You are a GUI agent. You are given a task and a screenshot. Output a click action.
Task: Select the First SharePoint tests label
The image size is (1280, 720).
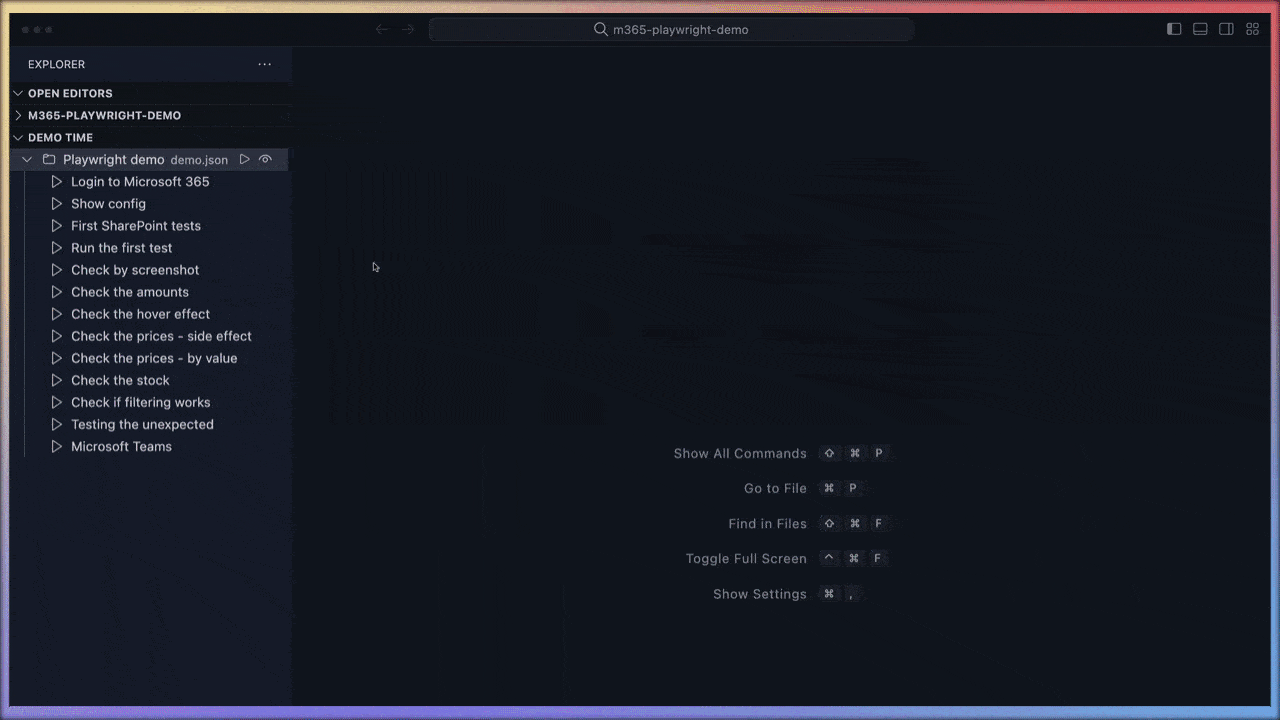(x=136, y=226)
